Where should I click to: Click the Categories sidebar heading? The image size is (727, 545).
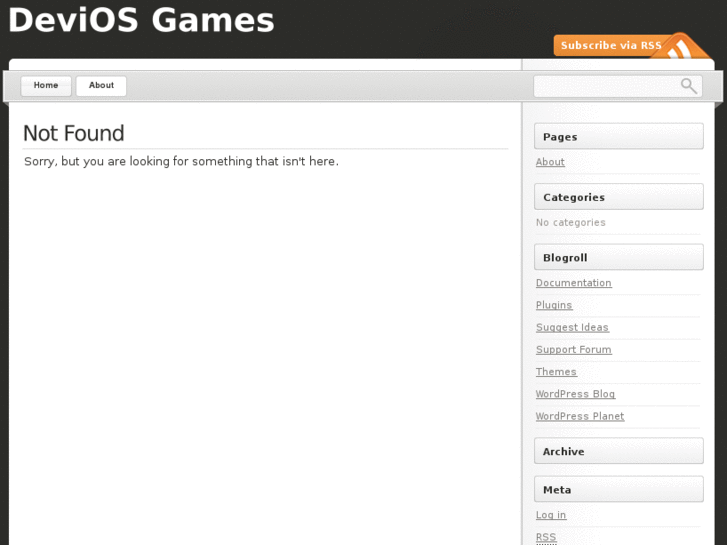pos(619,197)
